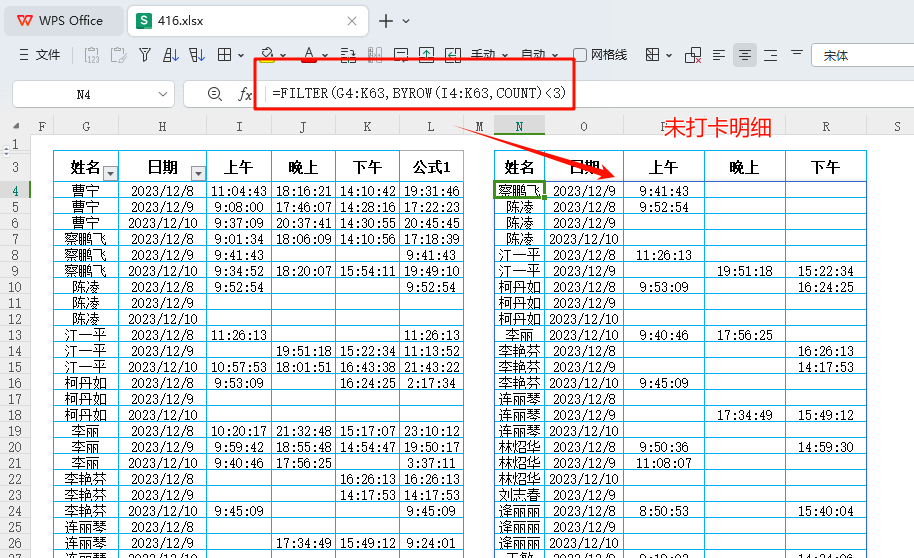
Task: Click the 8:50:53 cell
Action: 664,511
